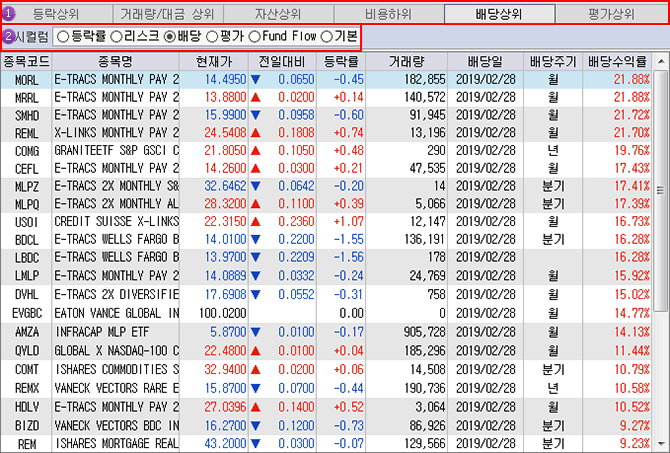Screen dimensions: 670x453
Task: Click the vertical scrollbar thumb
Action: pos(661,191)
